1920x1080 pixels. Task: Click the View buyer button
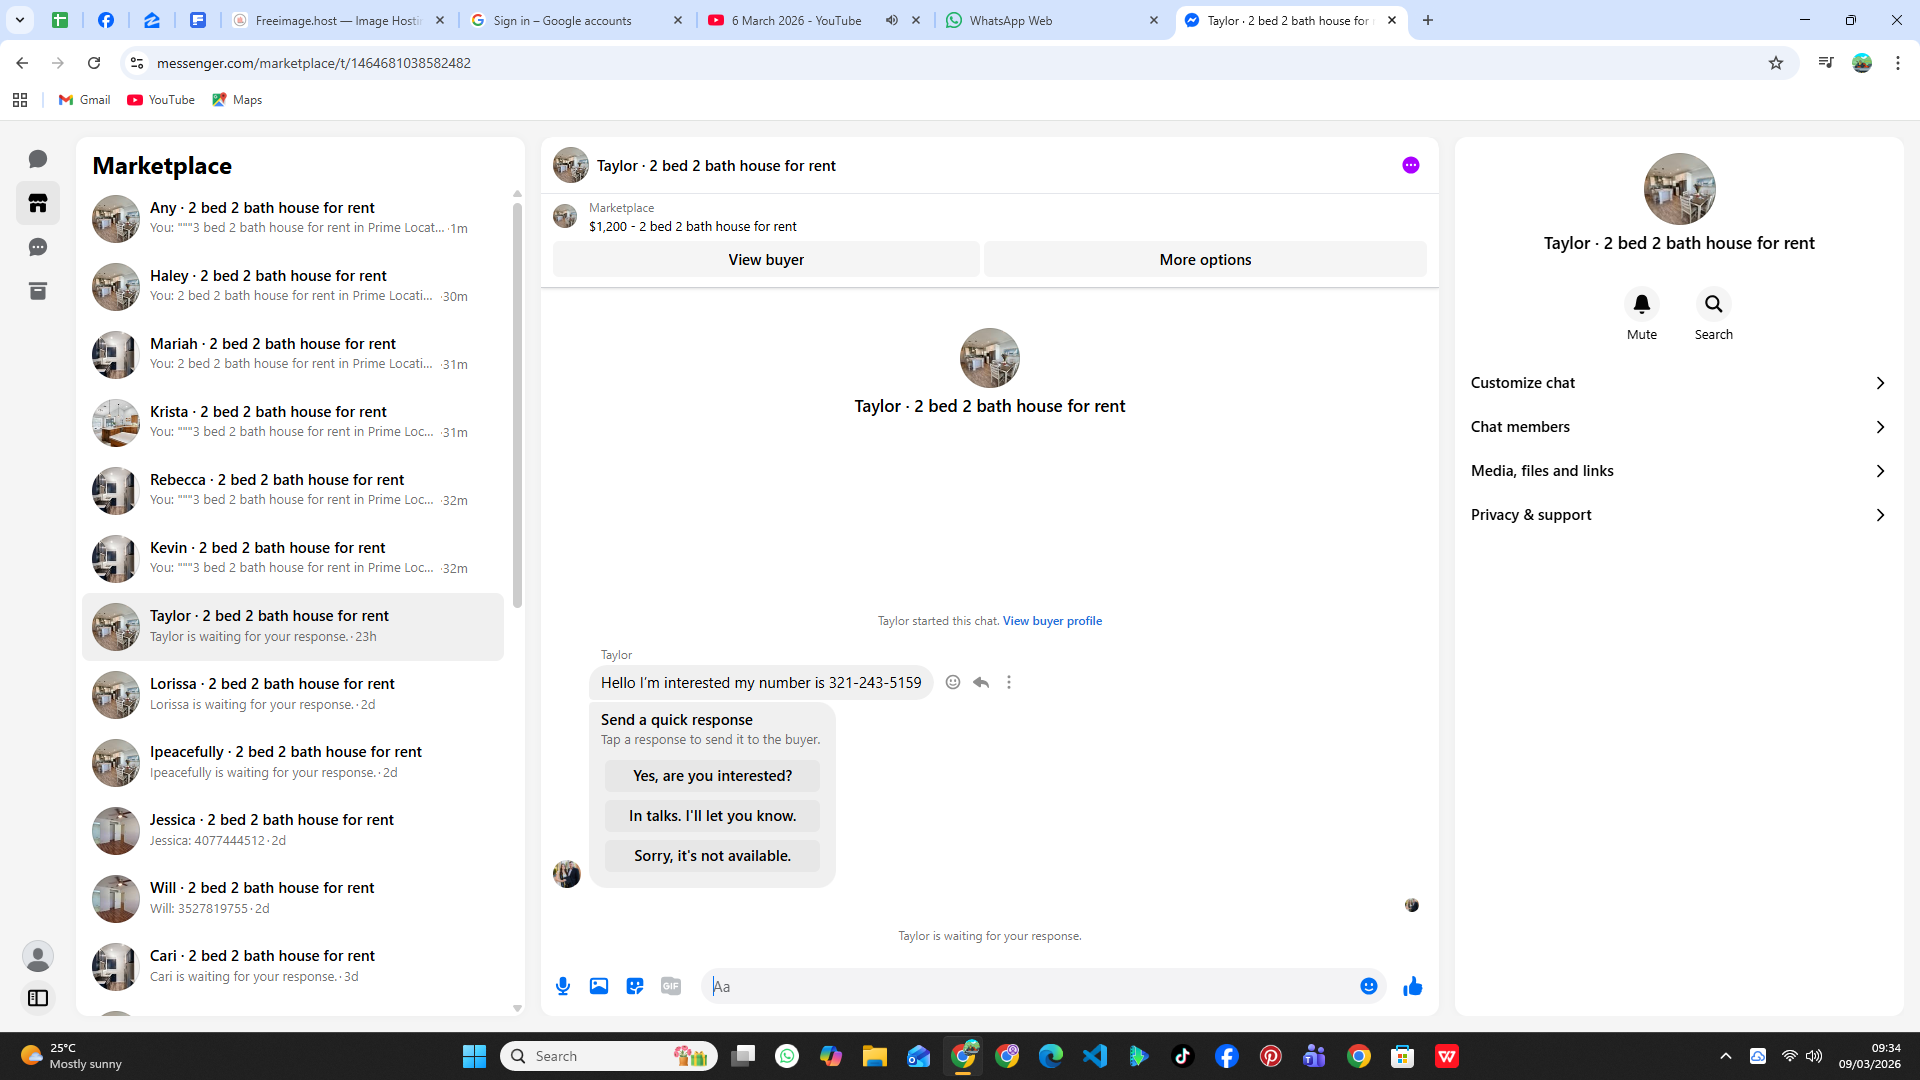765,259
